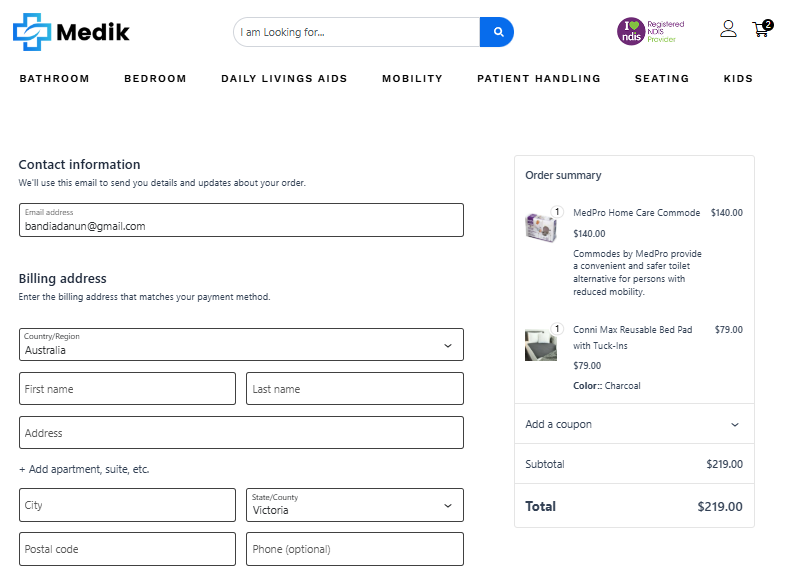This screenshot has width=805, height=581.
Task: Open the shopping cart icon
Action: (x=761, y=29)
